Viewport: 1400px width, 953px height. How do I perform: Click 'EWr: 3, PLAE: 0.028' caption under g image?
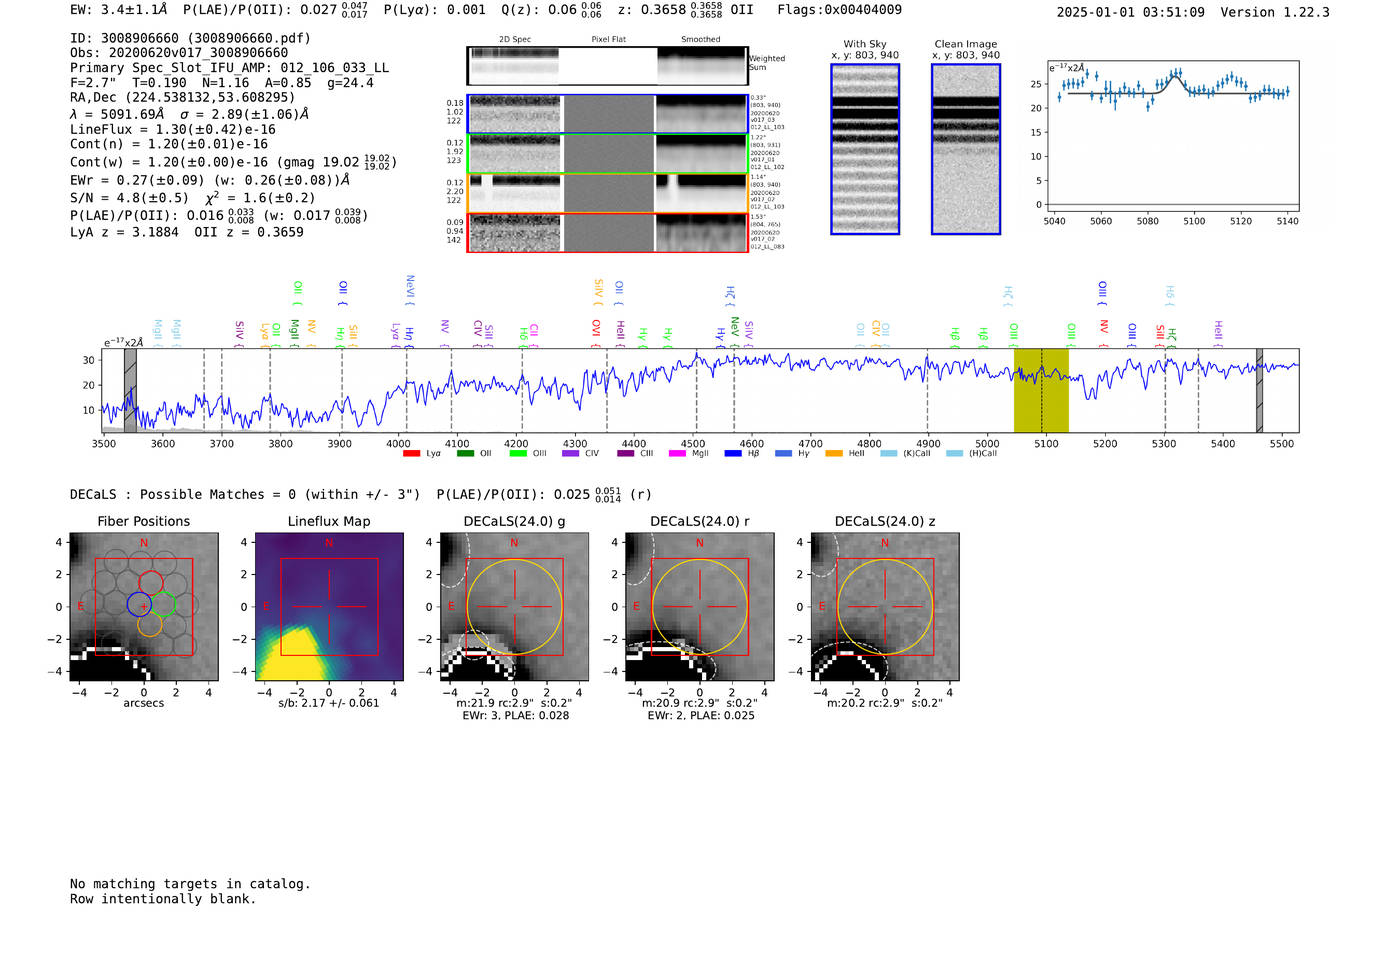click(515, 716)
